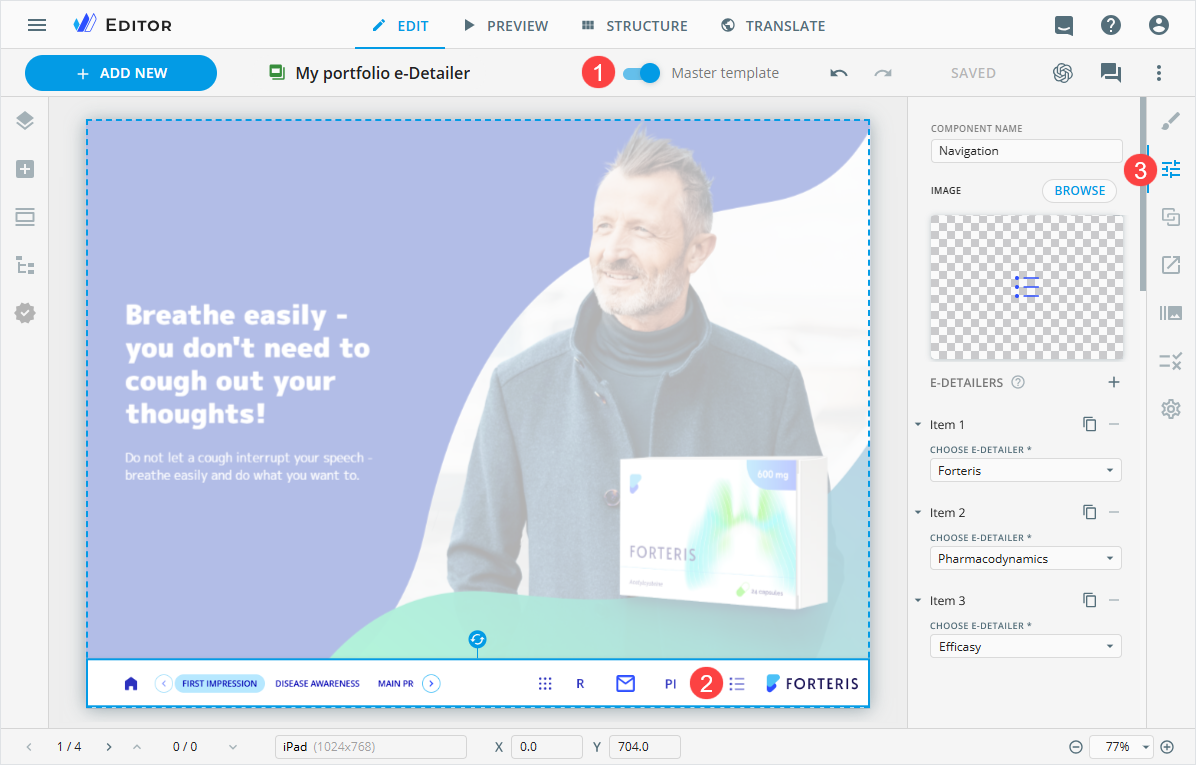This screenshot has height=765, width=1196.
Task: Click Browse to choose an image
Action: tap(1079, 191)
